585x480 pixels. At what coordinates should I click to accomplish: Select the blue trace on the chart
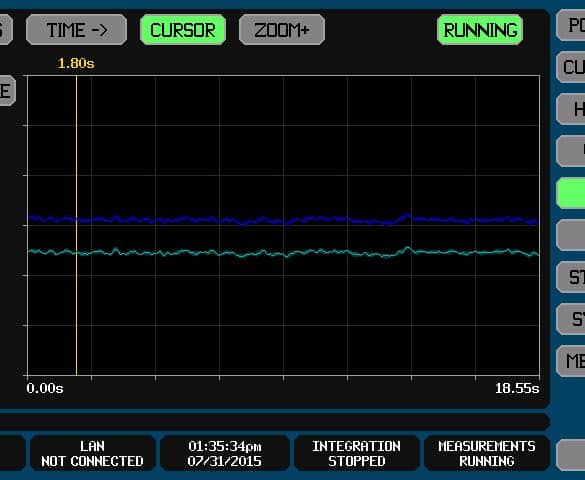click(x=284, y=220)
